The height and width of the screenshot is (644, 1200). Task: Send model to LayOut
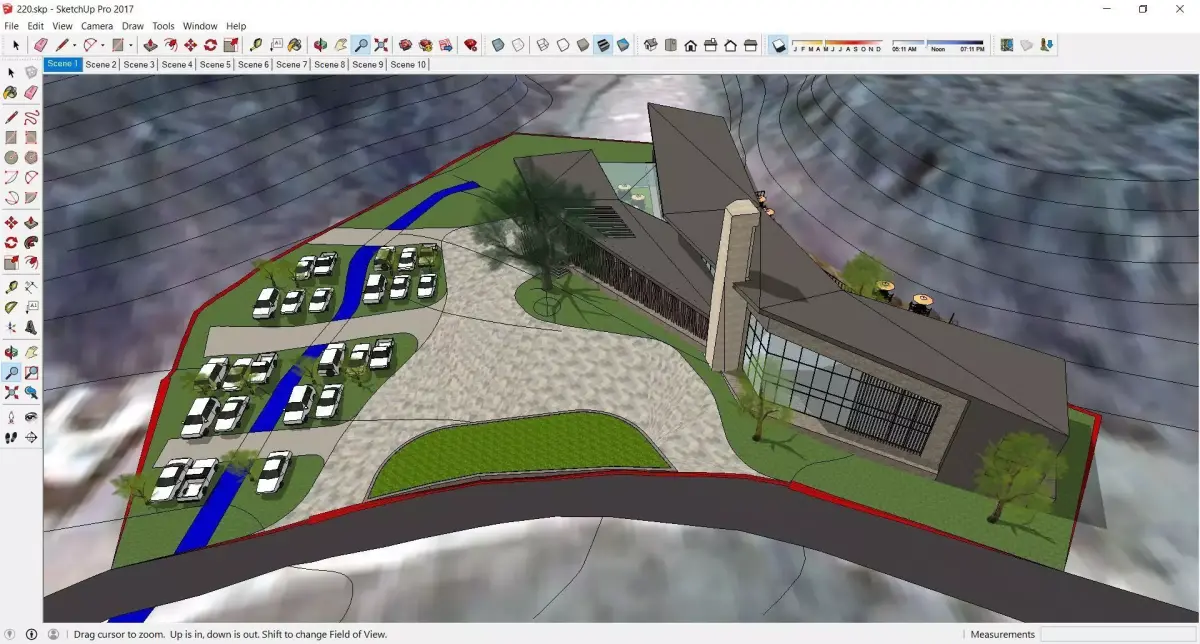pos(445,45)
